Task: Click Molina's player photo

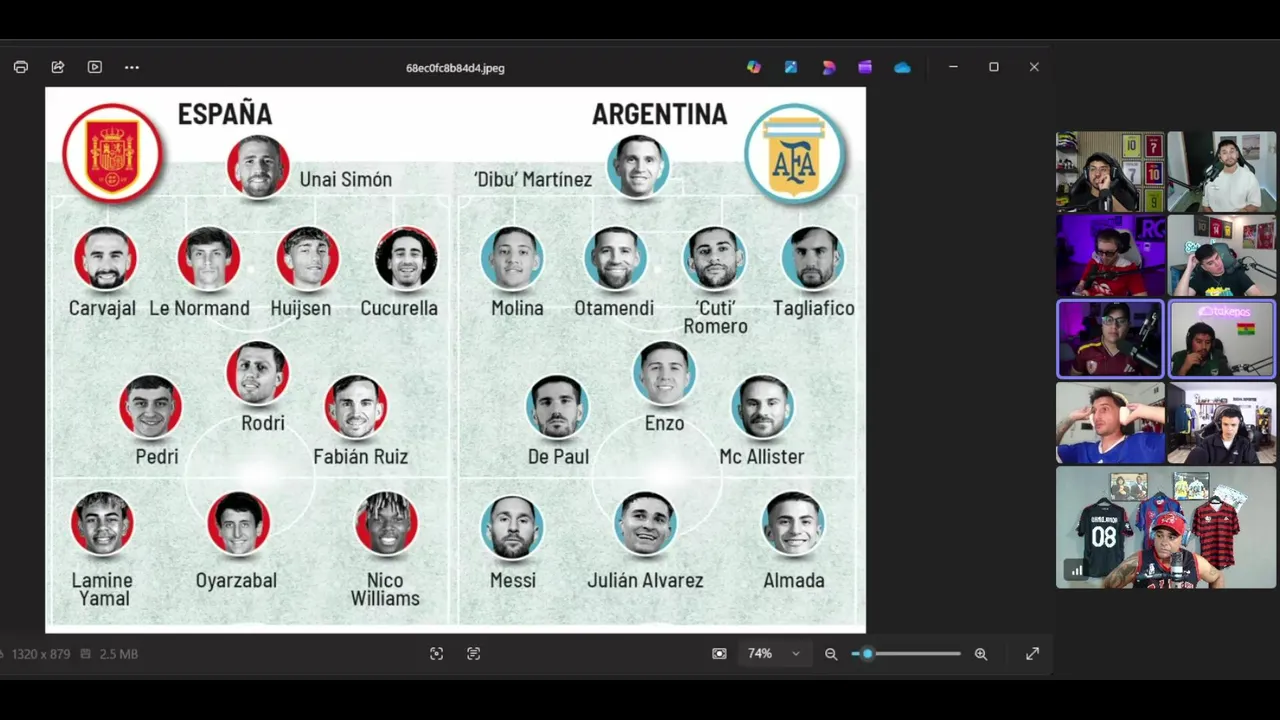Action: pos(512,258)
